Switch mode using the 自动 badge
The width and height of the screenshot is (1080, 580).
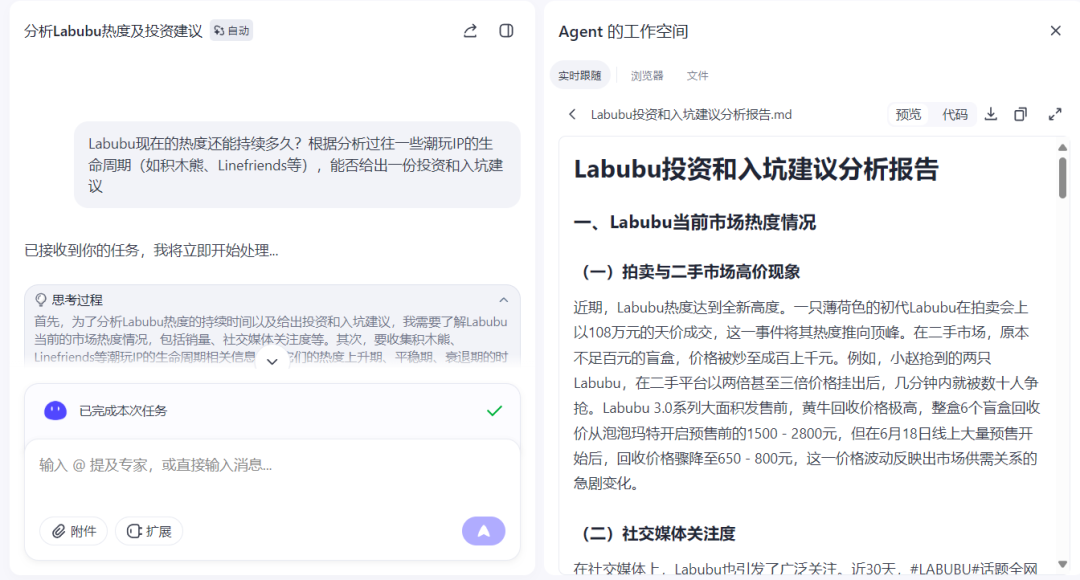click(x=231, y=31)
